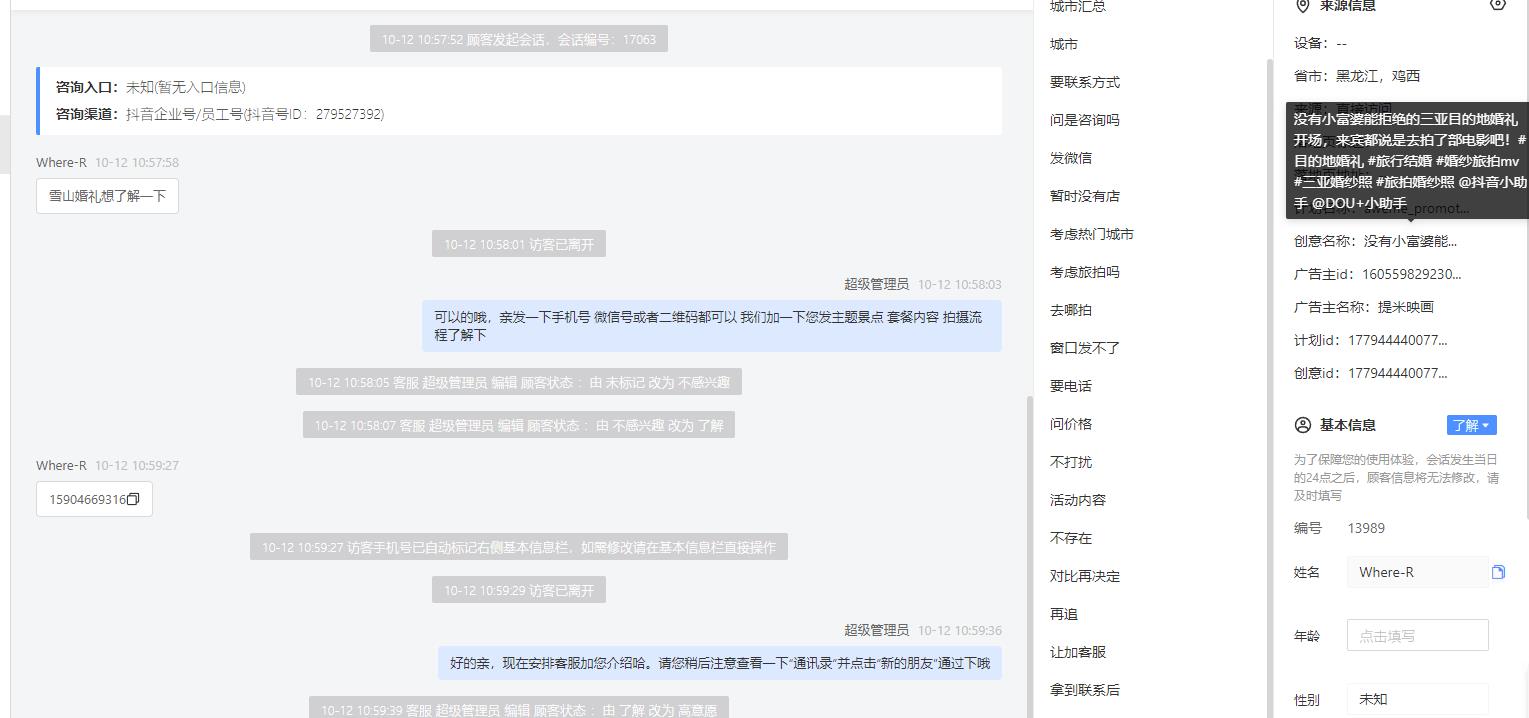The height and width of the screenshot is (718, 1529).
Task: Open the 性别 dropdown showing 未知
Action: 1417,699
